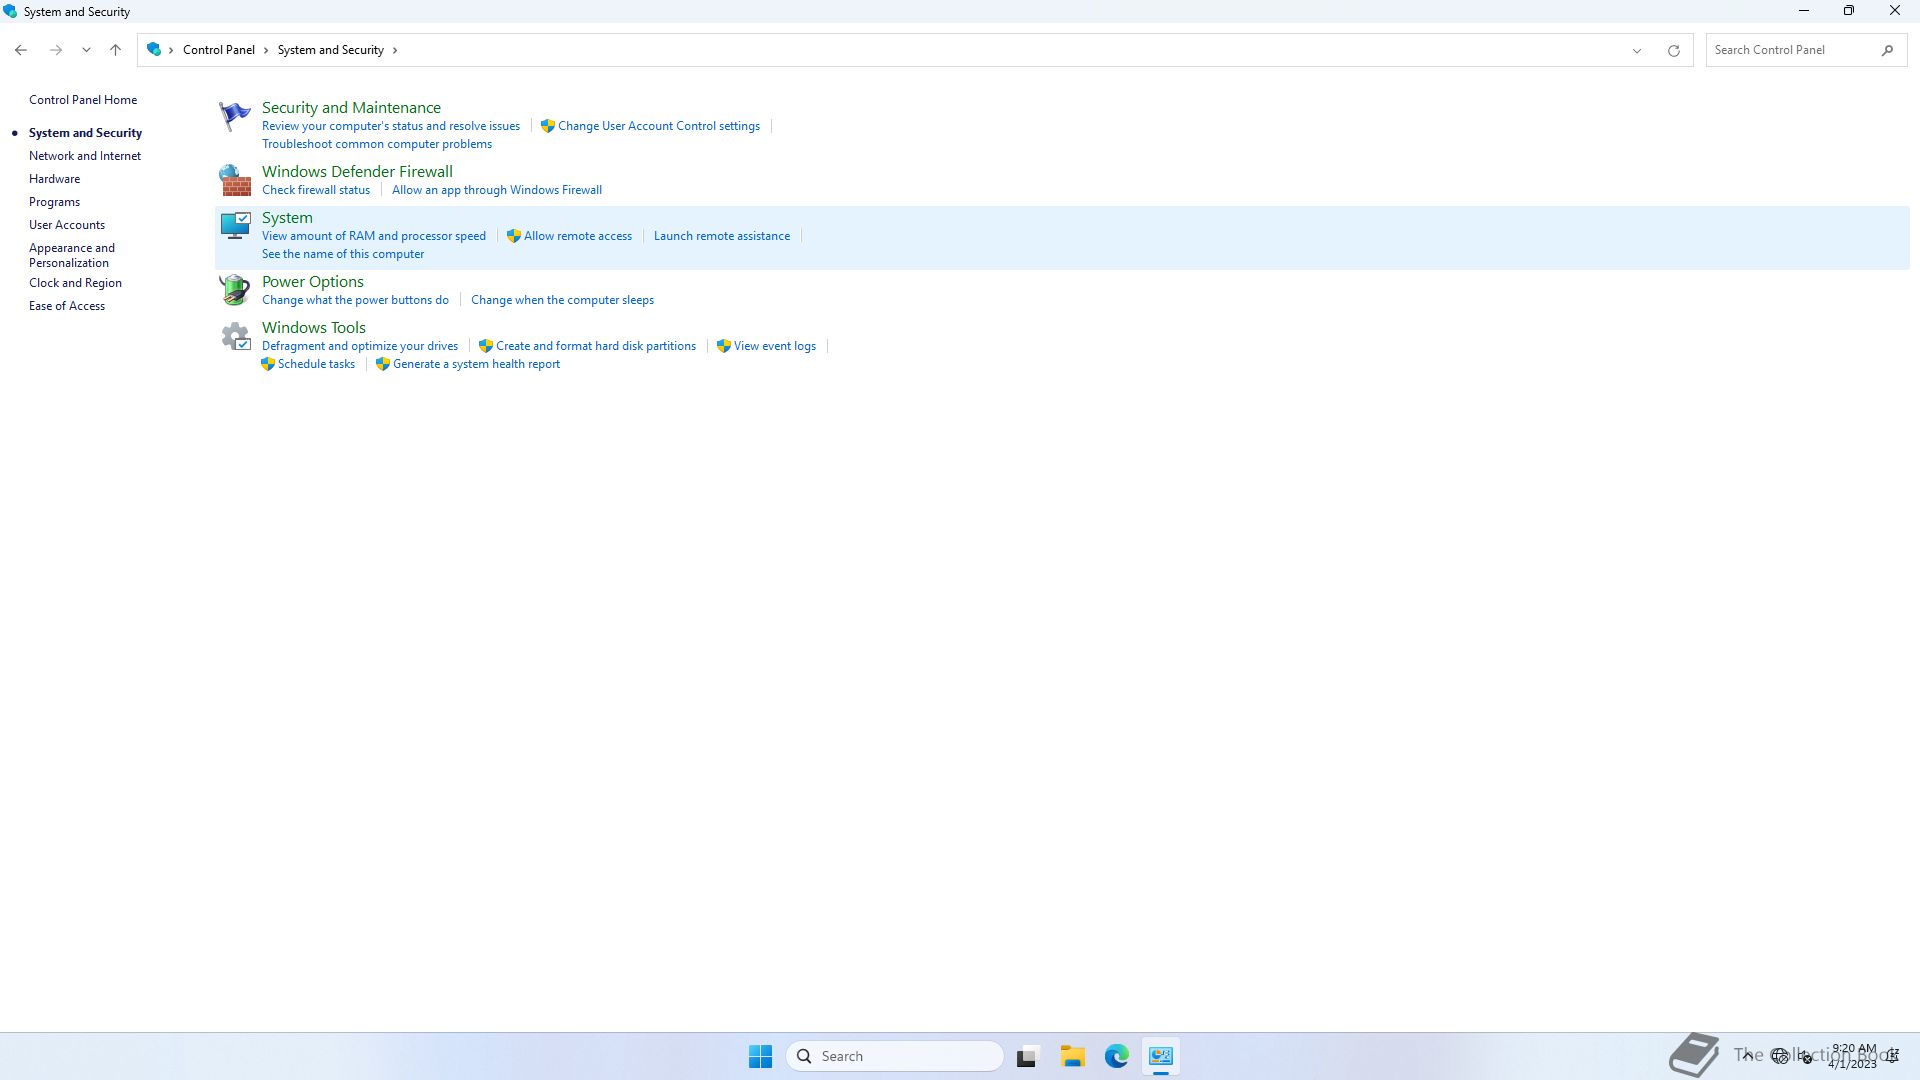Image resolution: width=1920 pixels, height=1080 pixels.
Task: Click the Security and Maintenance flag icon
Action: coord(235,116)
